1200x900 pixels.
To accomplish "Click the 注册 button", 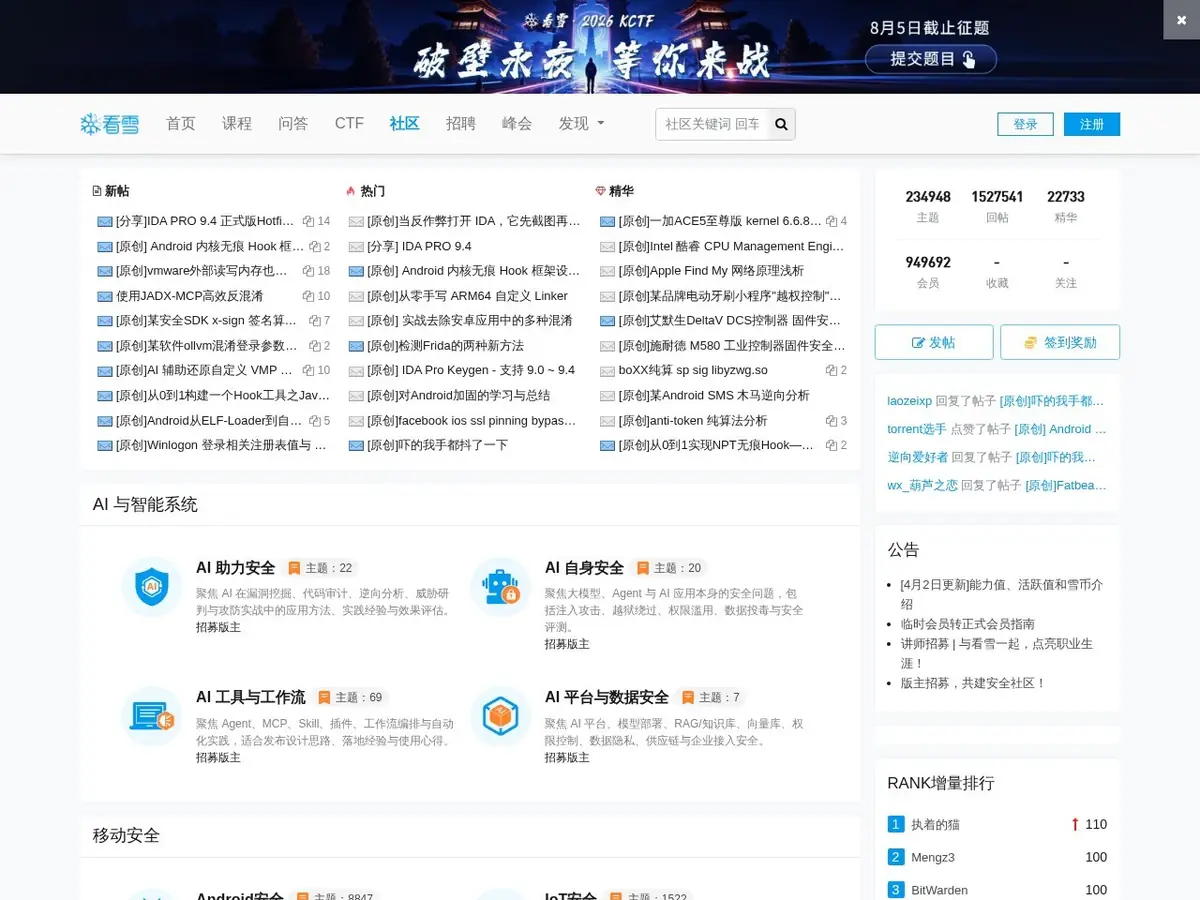I will click(1092, 124).
